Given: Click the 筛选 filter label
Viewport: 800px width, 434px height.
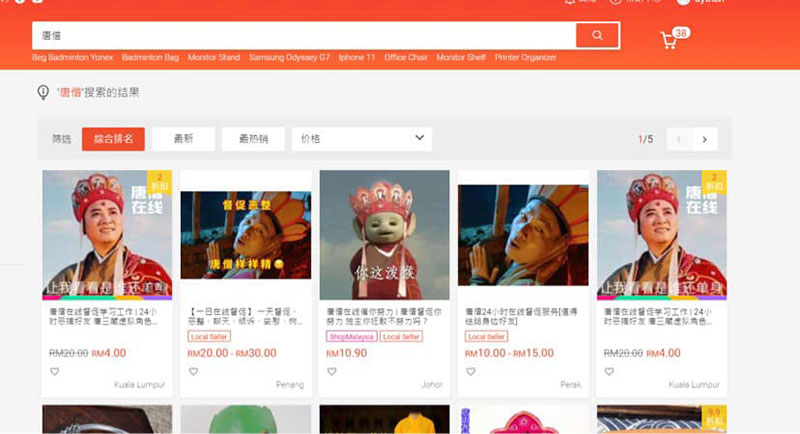Looking at the screenshot, I should pos(62,139).
